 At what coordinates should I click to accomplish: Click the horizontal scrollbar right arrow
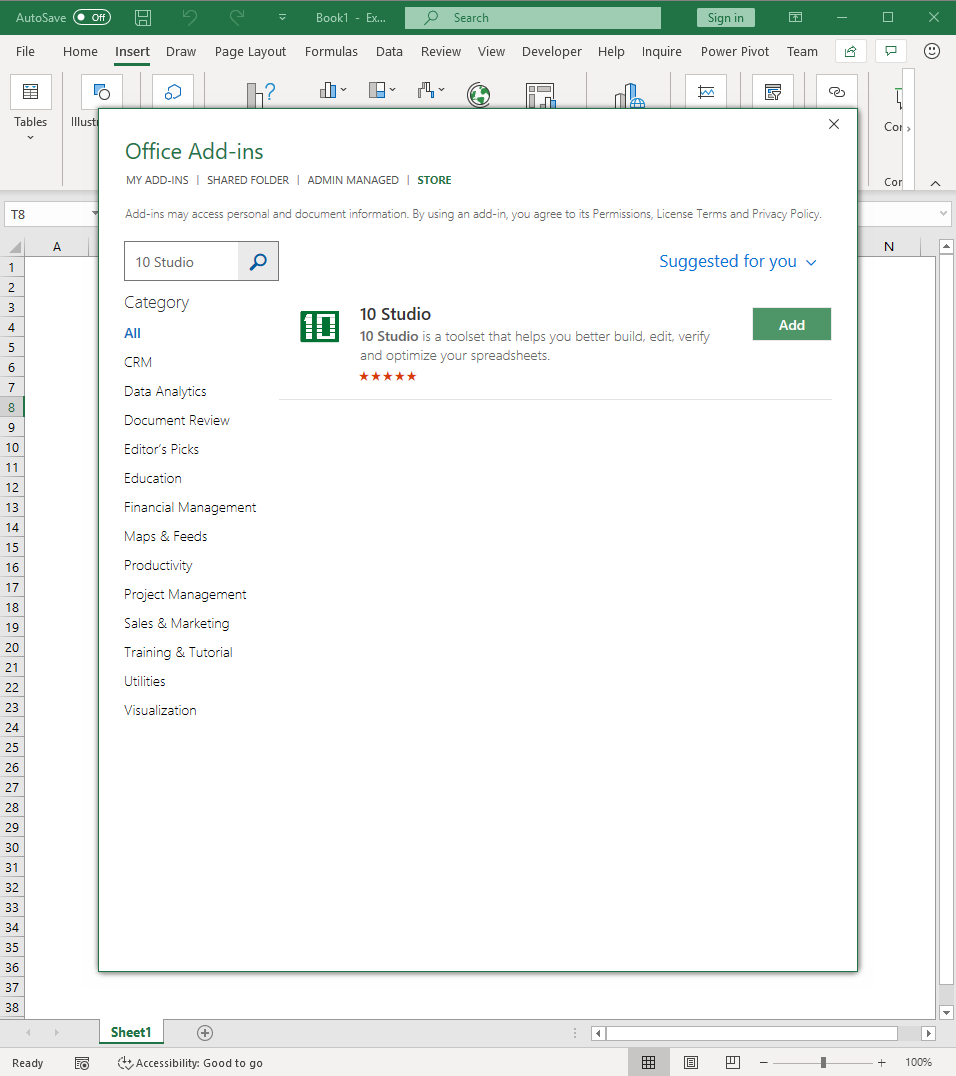click(928, 1033)
